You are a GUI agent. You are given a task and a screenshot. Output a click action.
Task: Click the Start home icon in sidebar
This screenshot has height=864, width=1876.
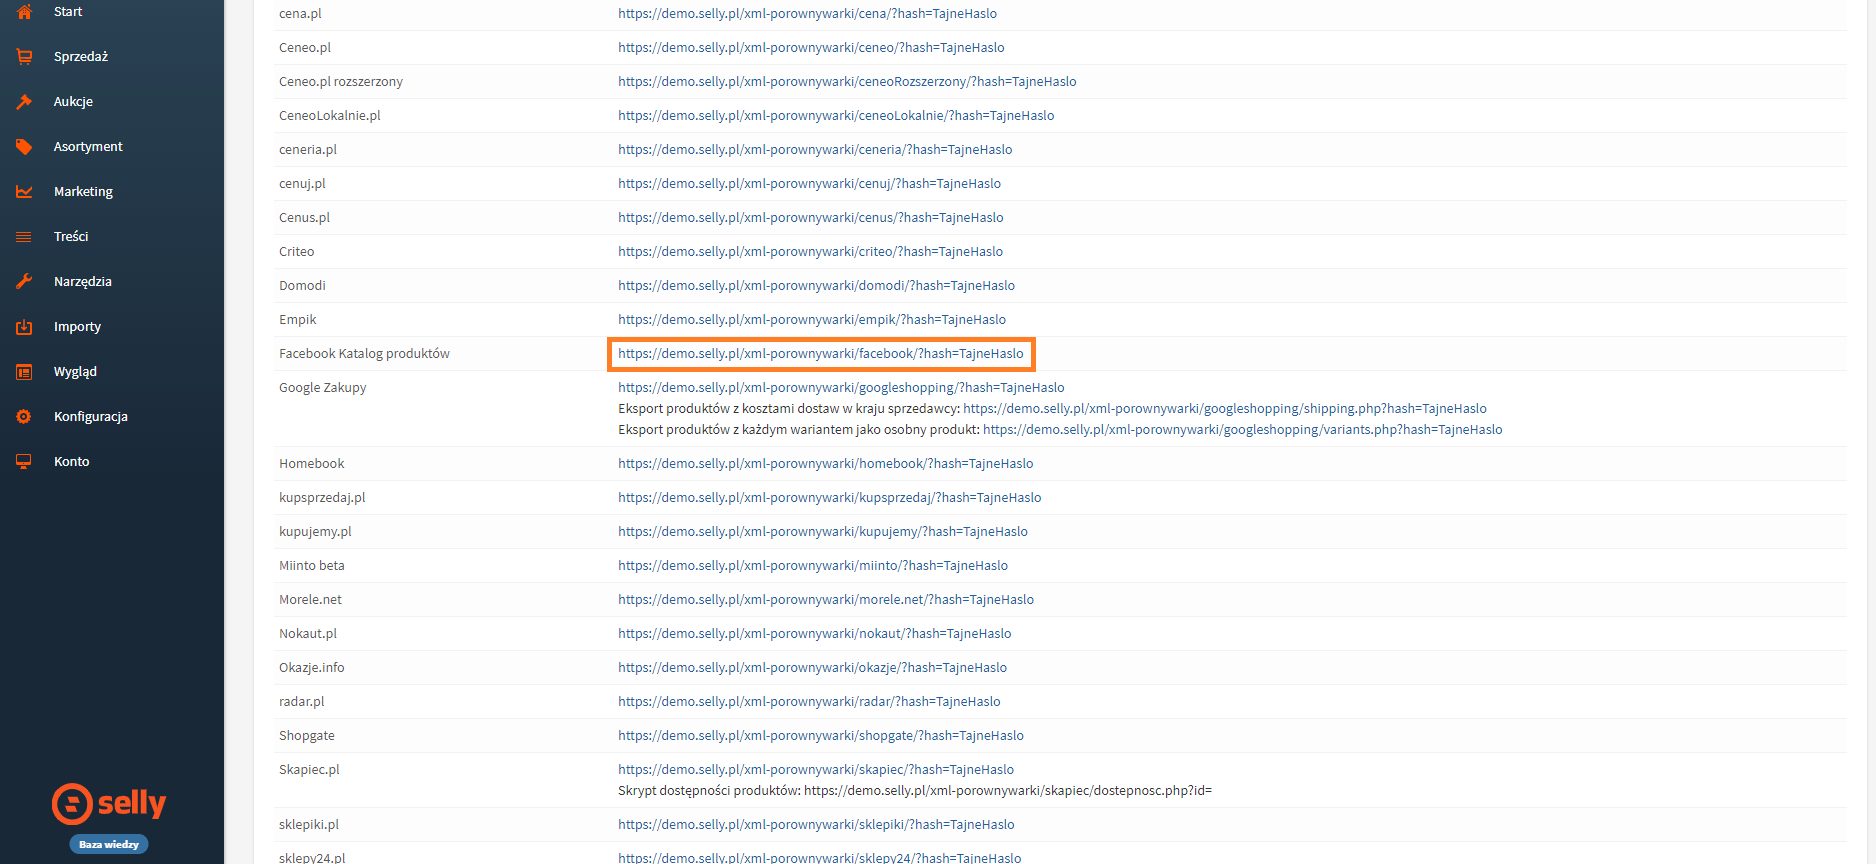(24, 12)
